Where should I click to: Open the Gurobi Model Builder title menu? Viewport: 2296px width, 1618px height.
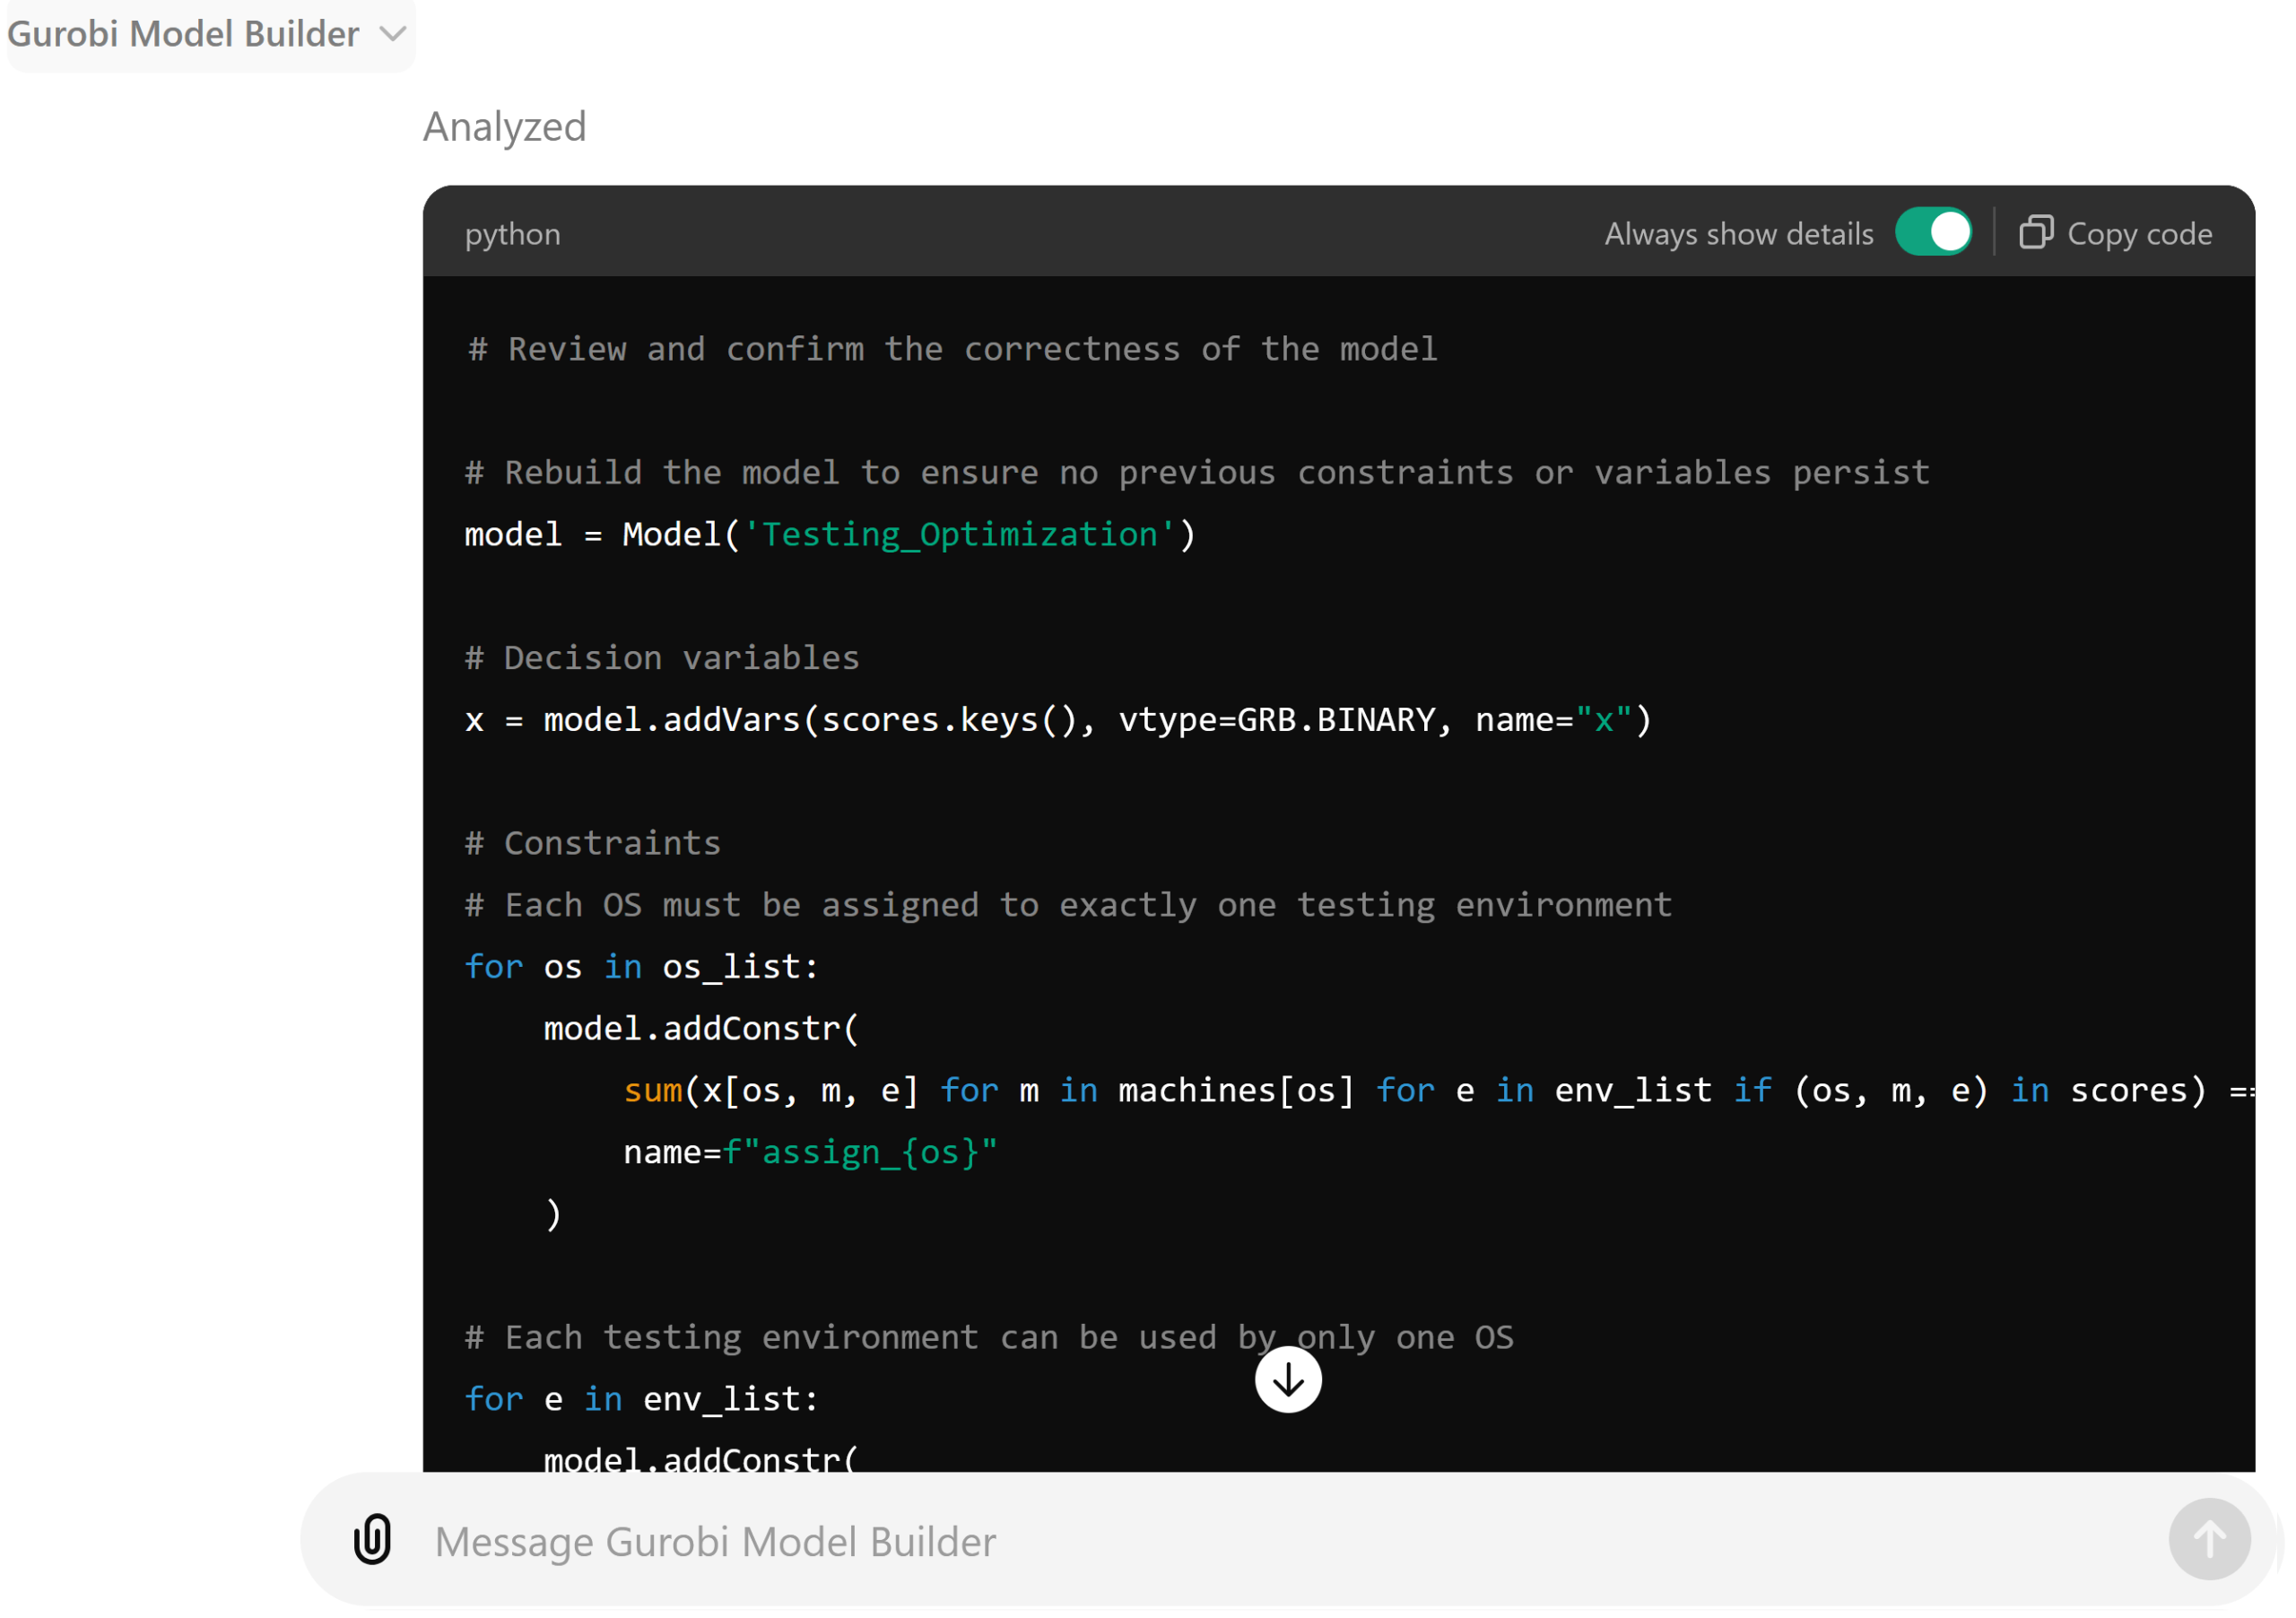tap(183, 34)
